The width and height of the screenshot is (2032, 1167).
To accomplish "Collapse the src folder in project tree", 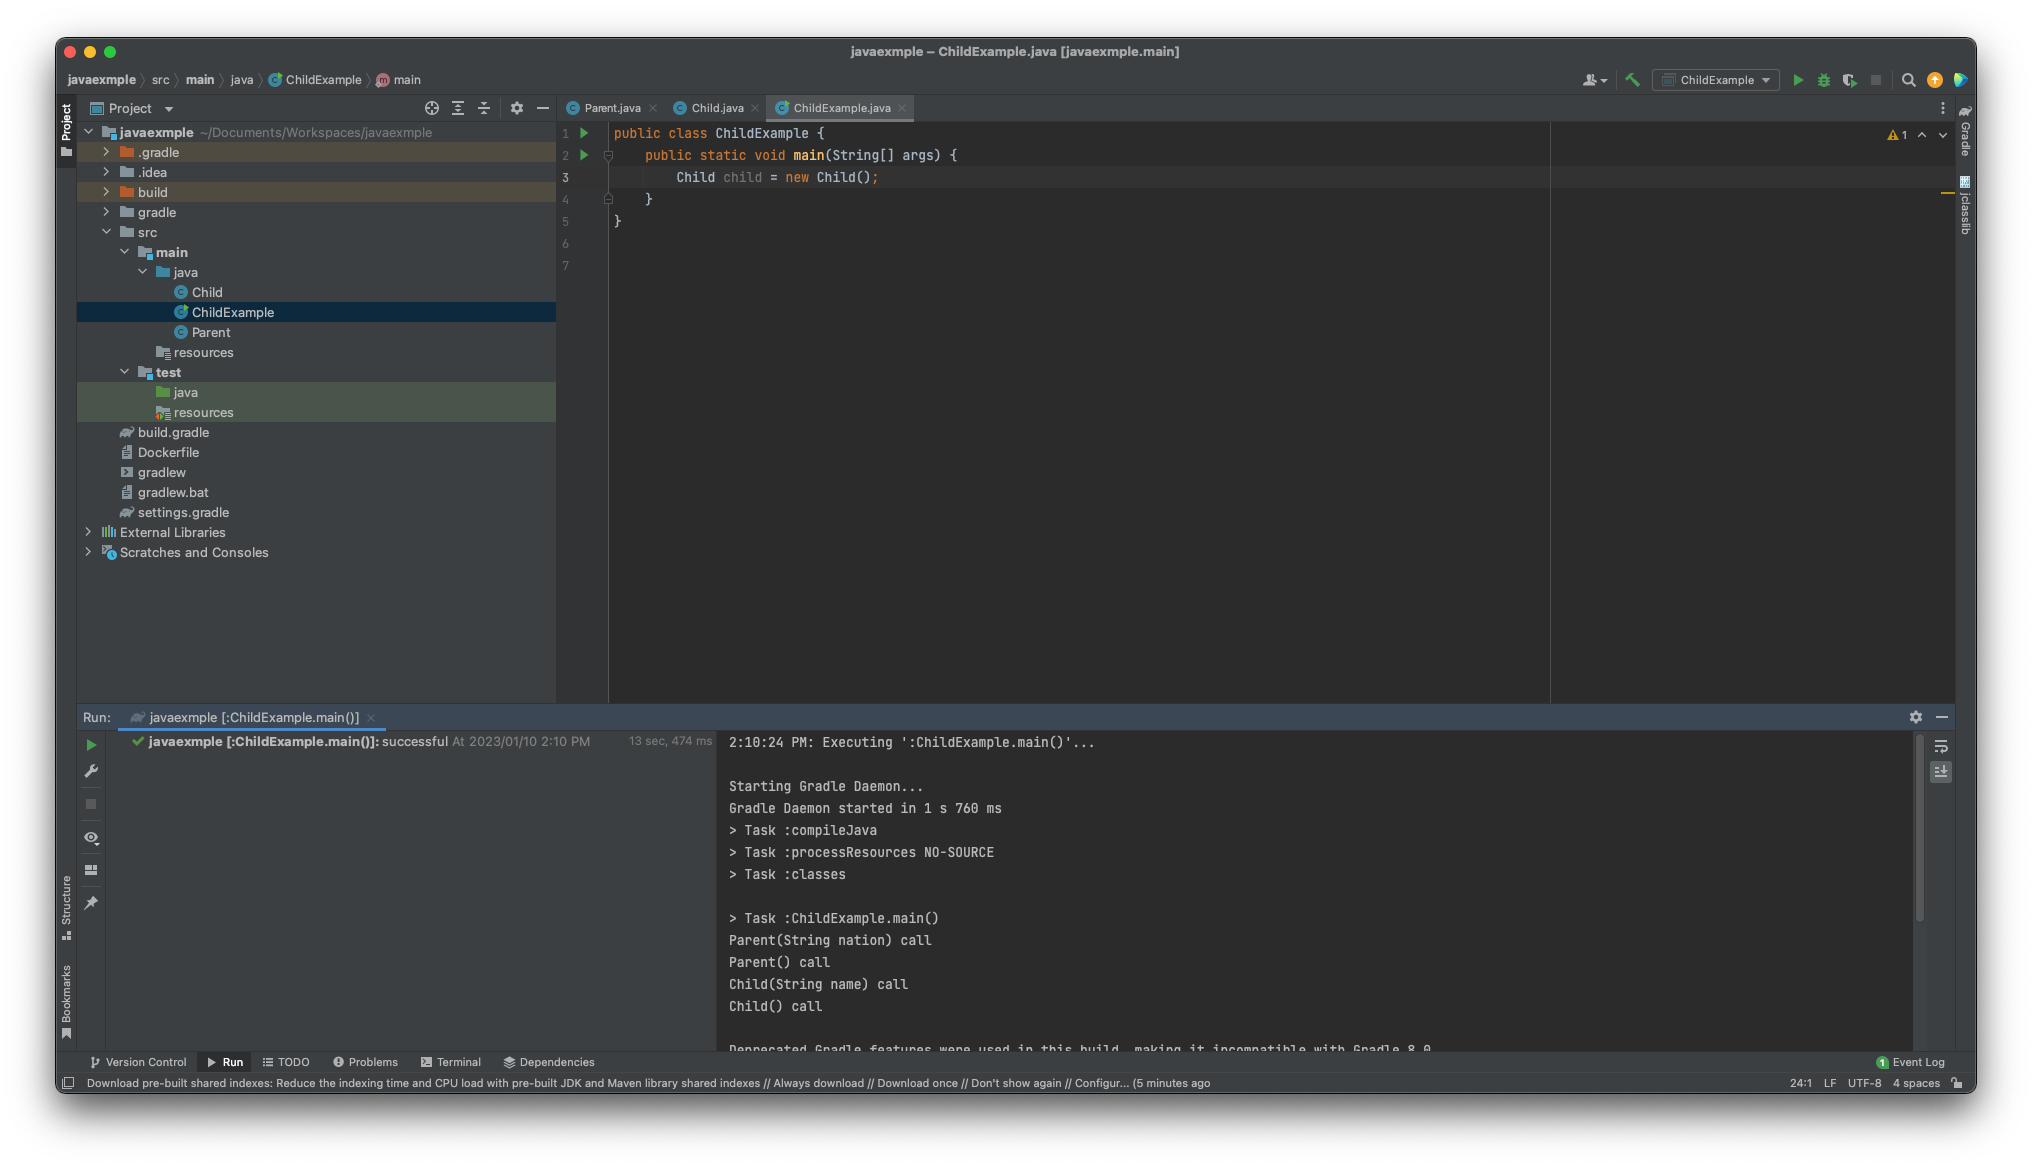I will point(106,232).
